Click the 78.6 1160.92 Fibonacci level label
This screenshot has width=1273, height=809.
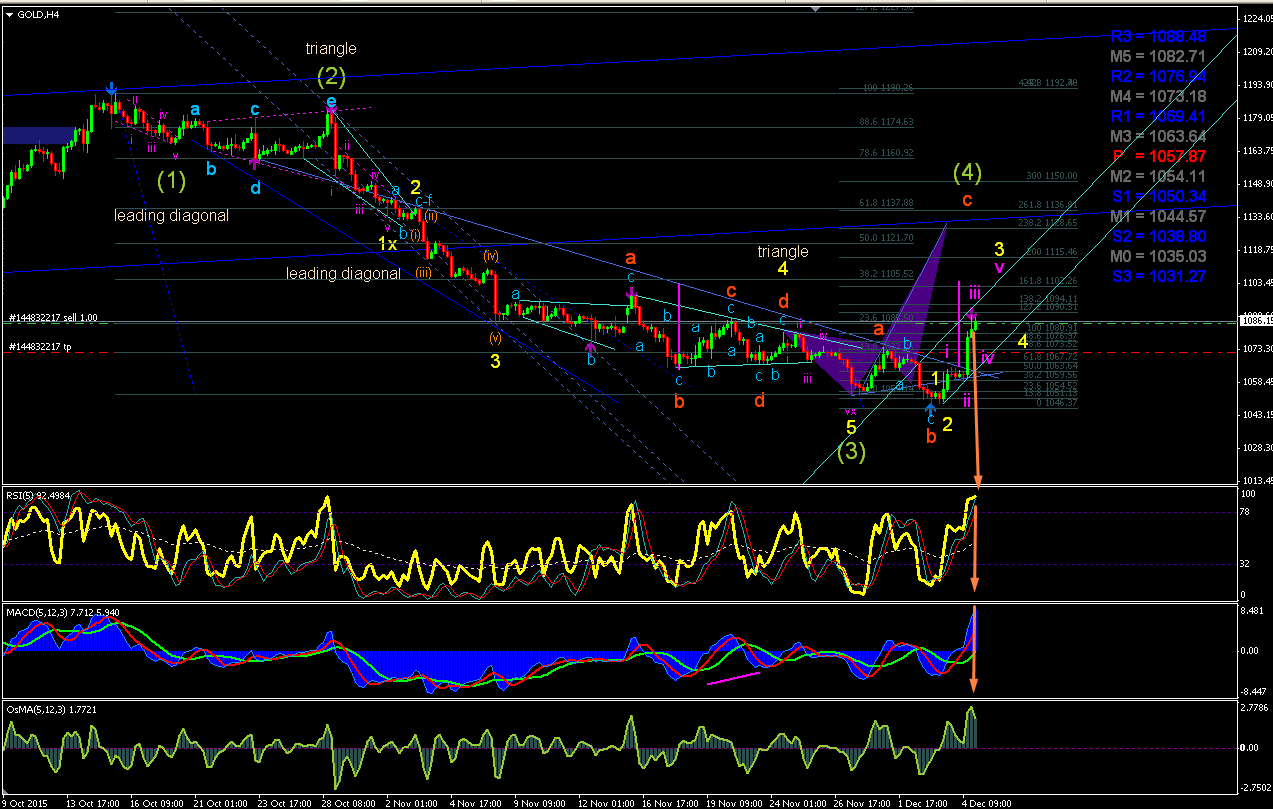[885, 153]
